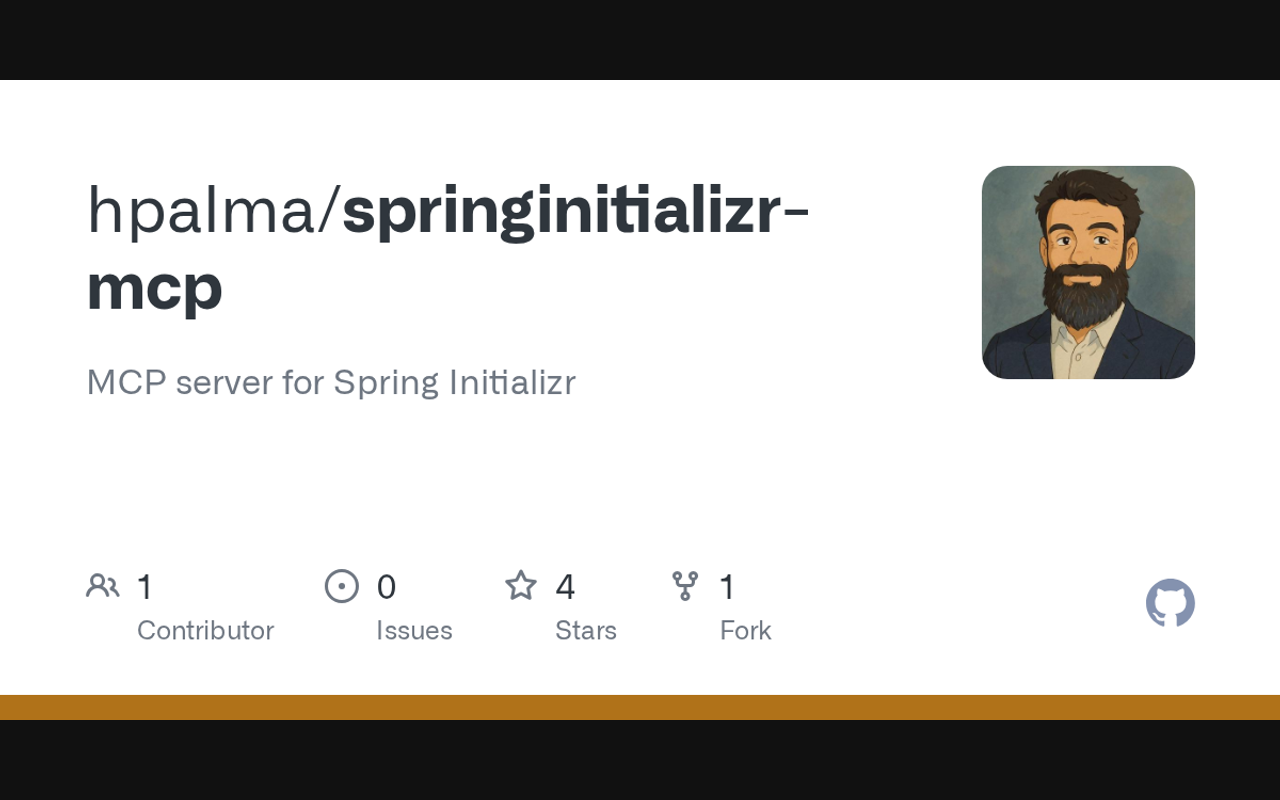Screen dimensions: 1280x800
Task: Select the "MCP server for Spring Initializr" description
Action: point(331,382)
